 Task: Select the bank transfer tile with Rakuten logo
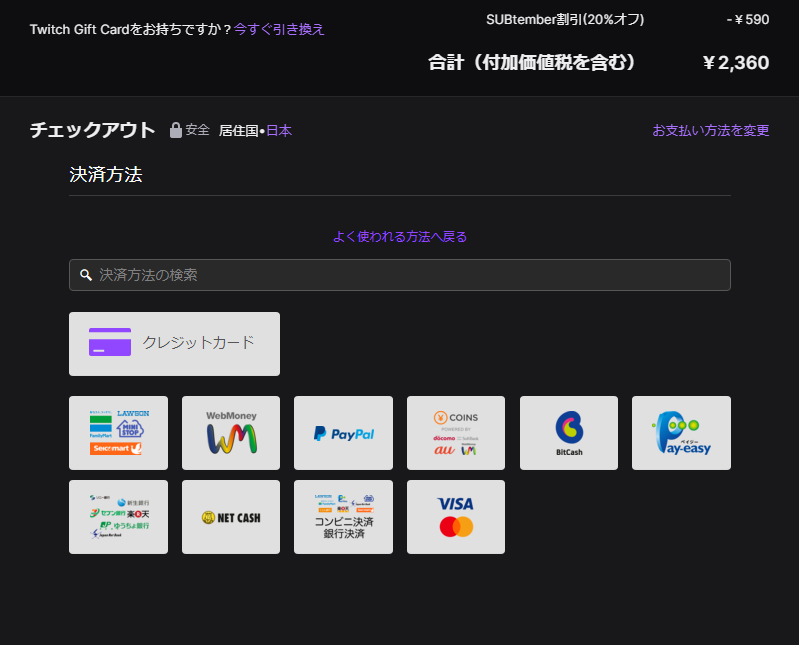118,517
